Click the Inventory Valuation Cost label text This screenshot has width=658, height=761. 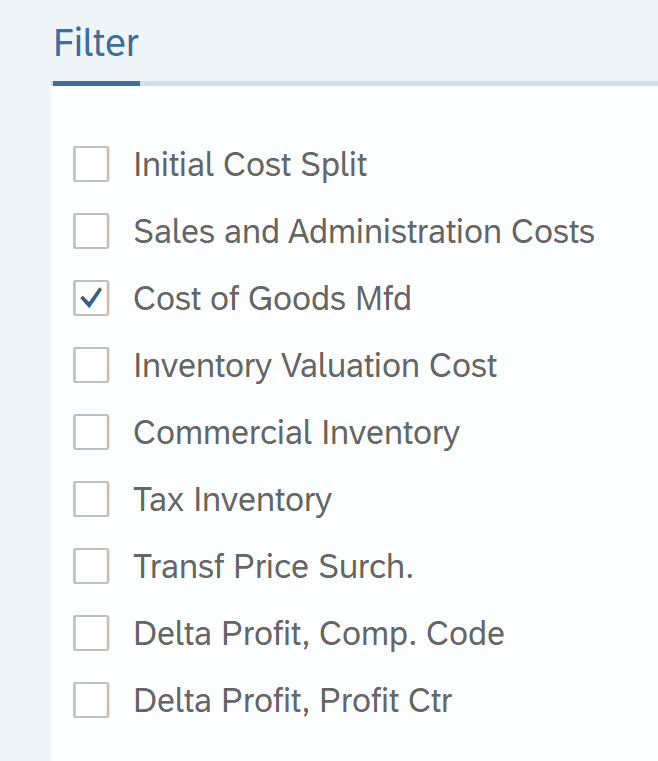pos(315,365)
